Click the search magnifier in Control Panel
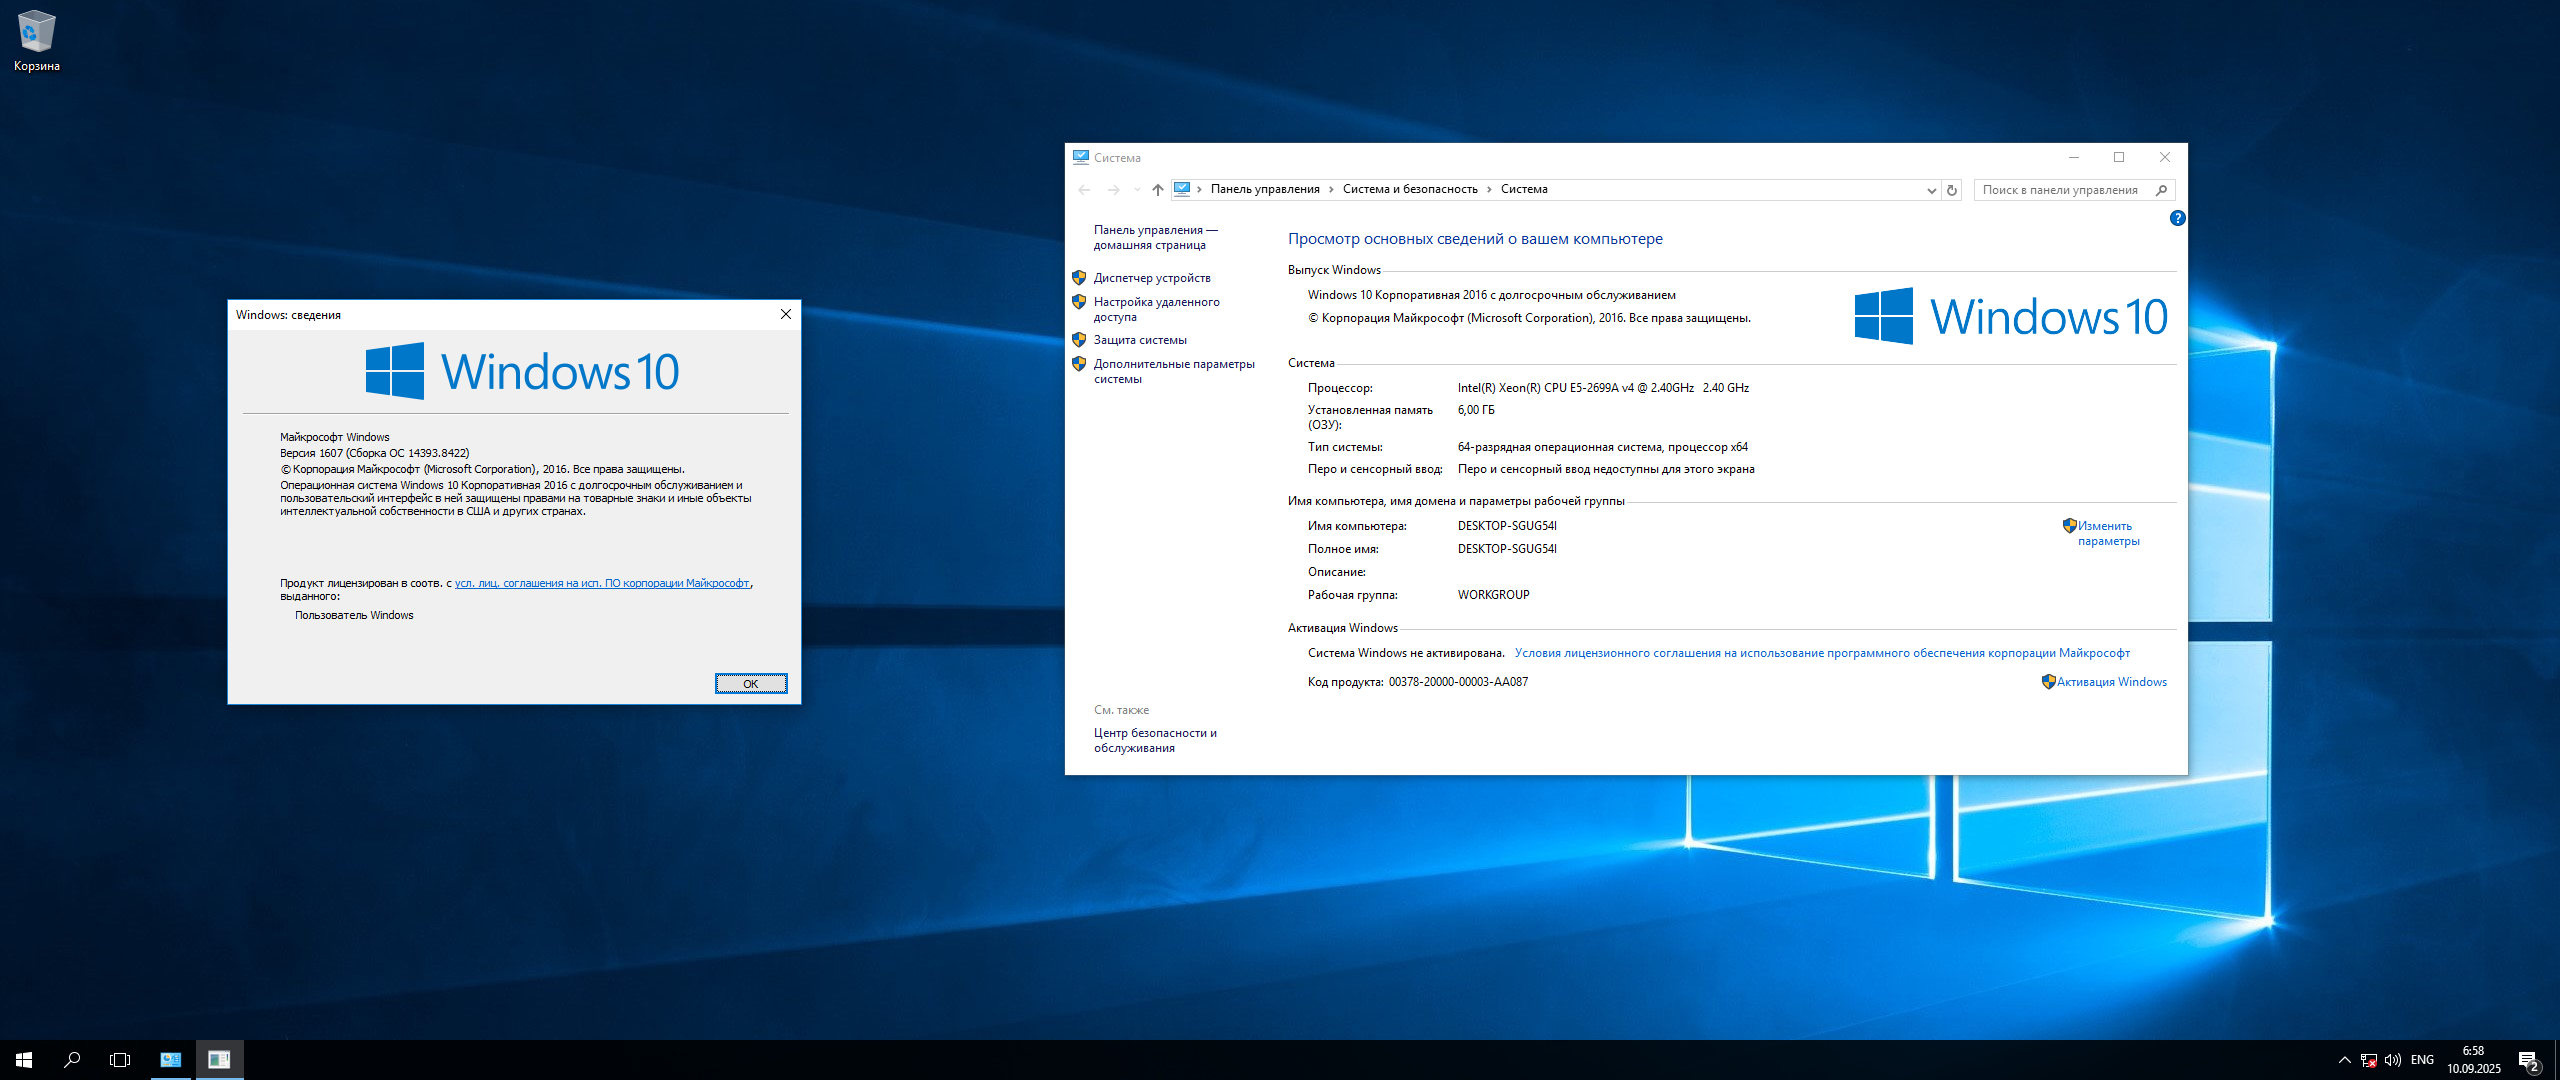2560x1080 pixels. 2162,190
